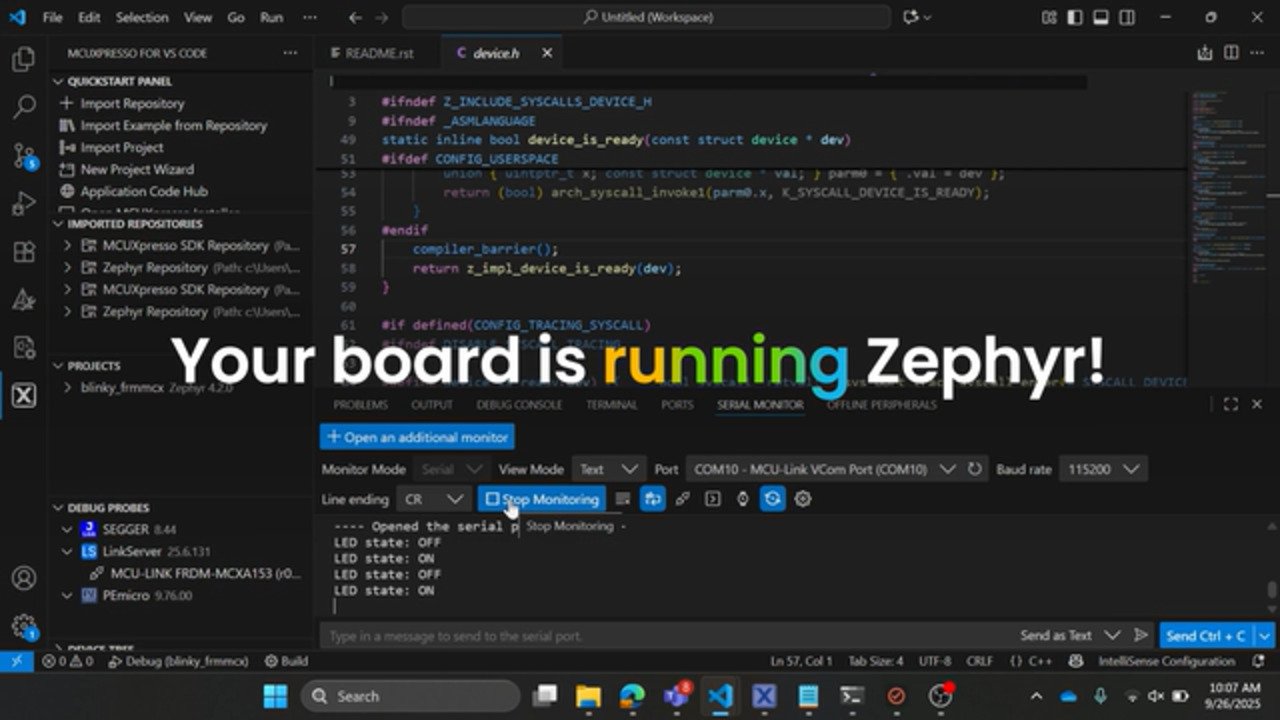The image size is (1280, 720).
Task: Toggle the bottom panel visibility in title bar
Action: click(1101, 17)
